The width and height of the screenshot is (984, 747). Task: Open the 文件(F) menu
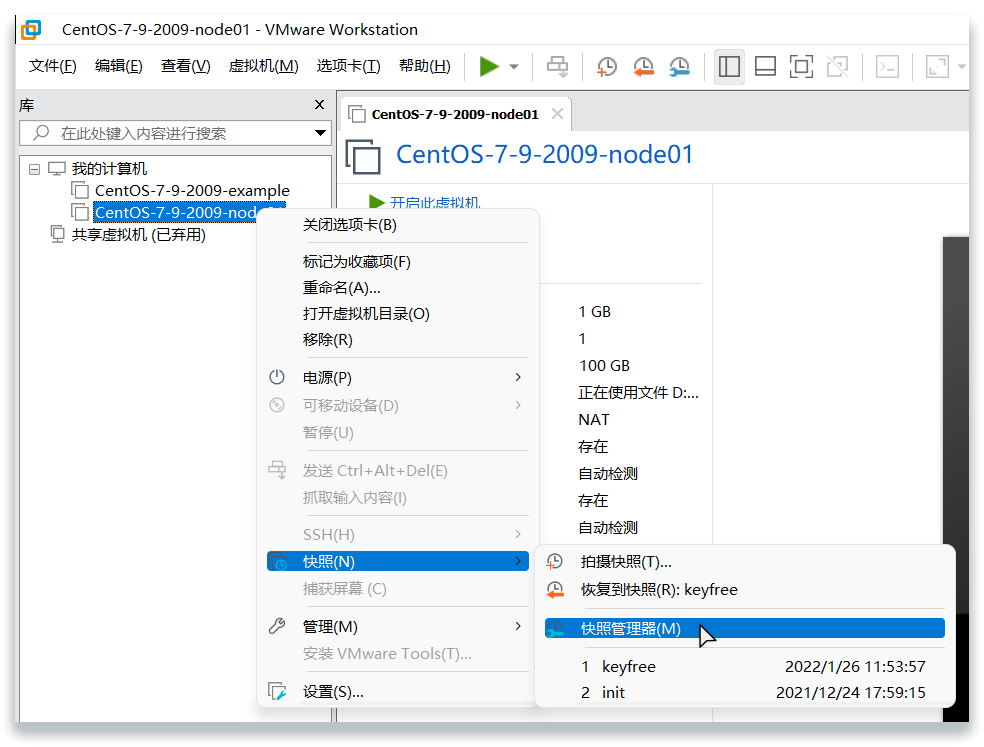(x=53, y=66)
